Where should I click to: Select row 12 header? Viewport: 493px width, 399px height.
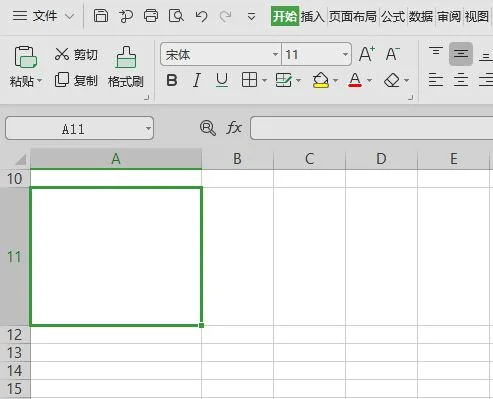tap(15, 335)
